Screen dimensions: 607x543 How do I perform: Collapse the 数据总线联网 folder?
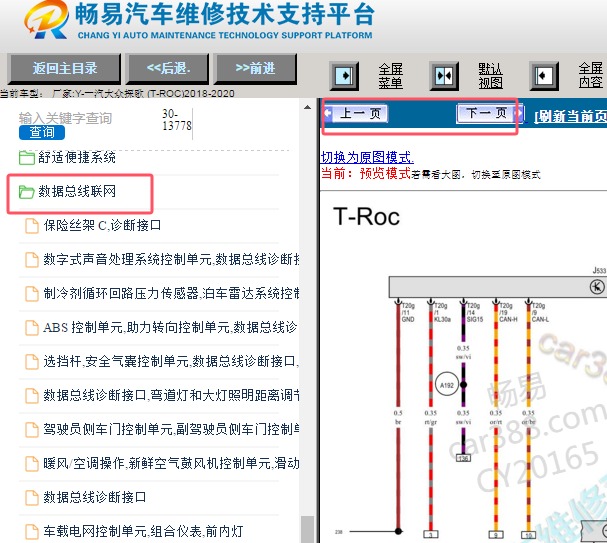click(67, 191)
